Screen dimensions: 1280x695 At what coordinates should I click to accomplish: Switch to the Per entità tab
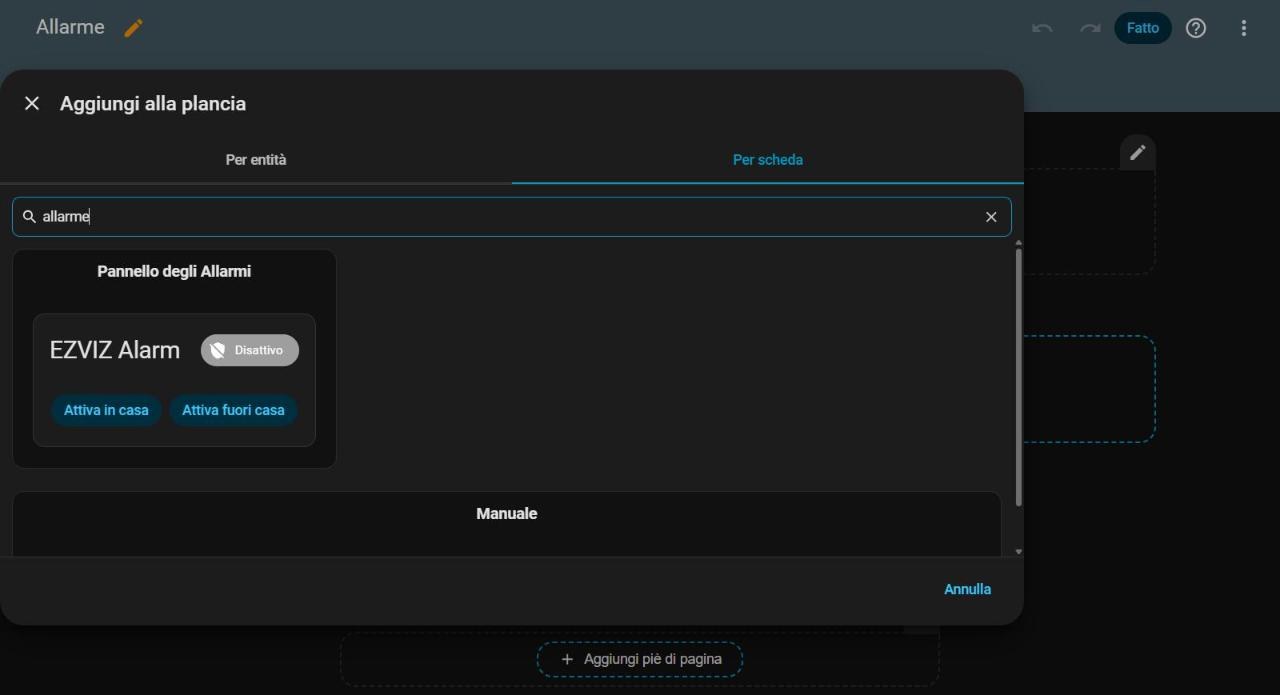click(x=256, y=159)
